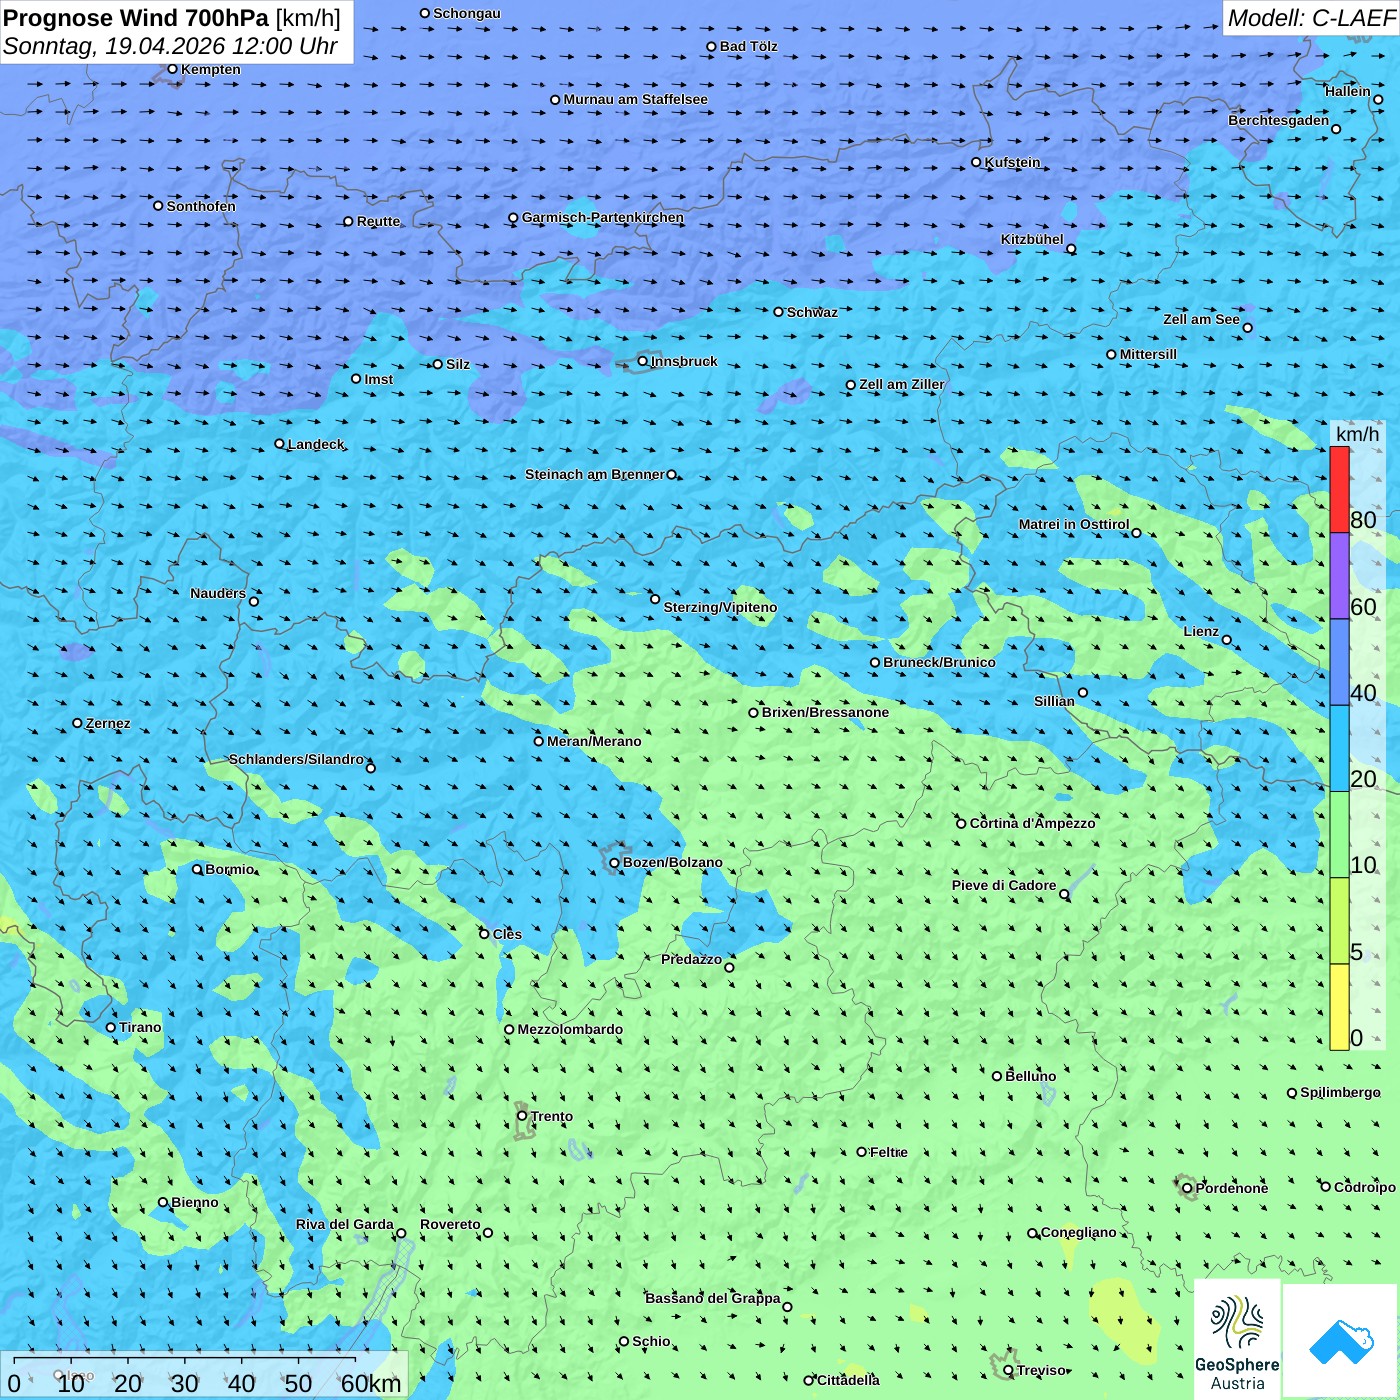Image resolution: width=1400 pixels, height=1400 pixels.
Task: Click the 'Prognose Wind 700hPa' title
Action: pos(137,18)
